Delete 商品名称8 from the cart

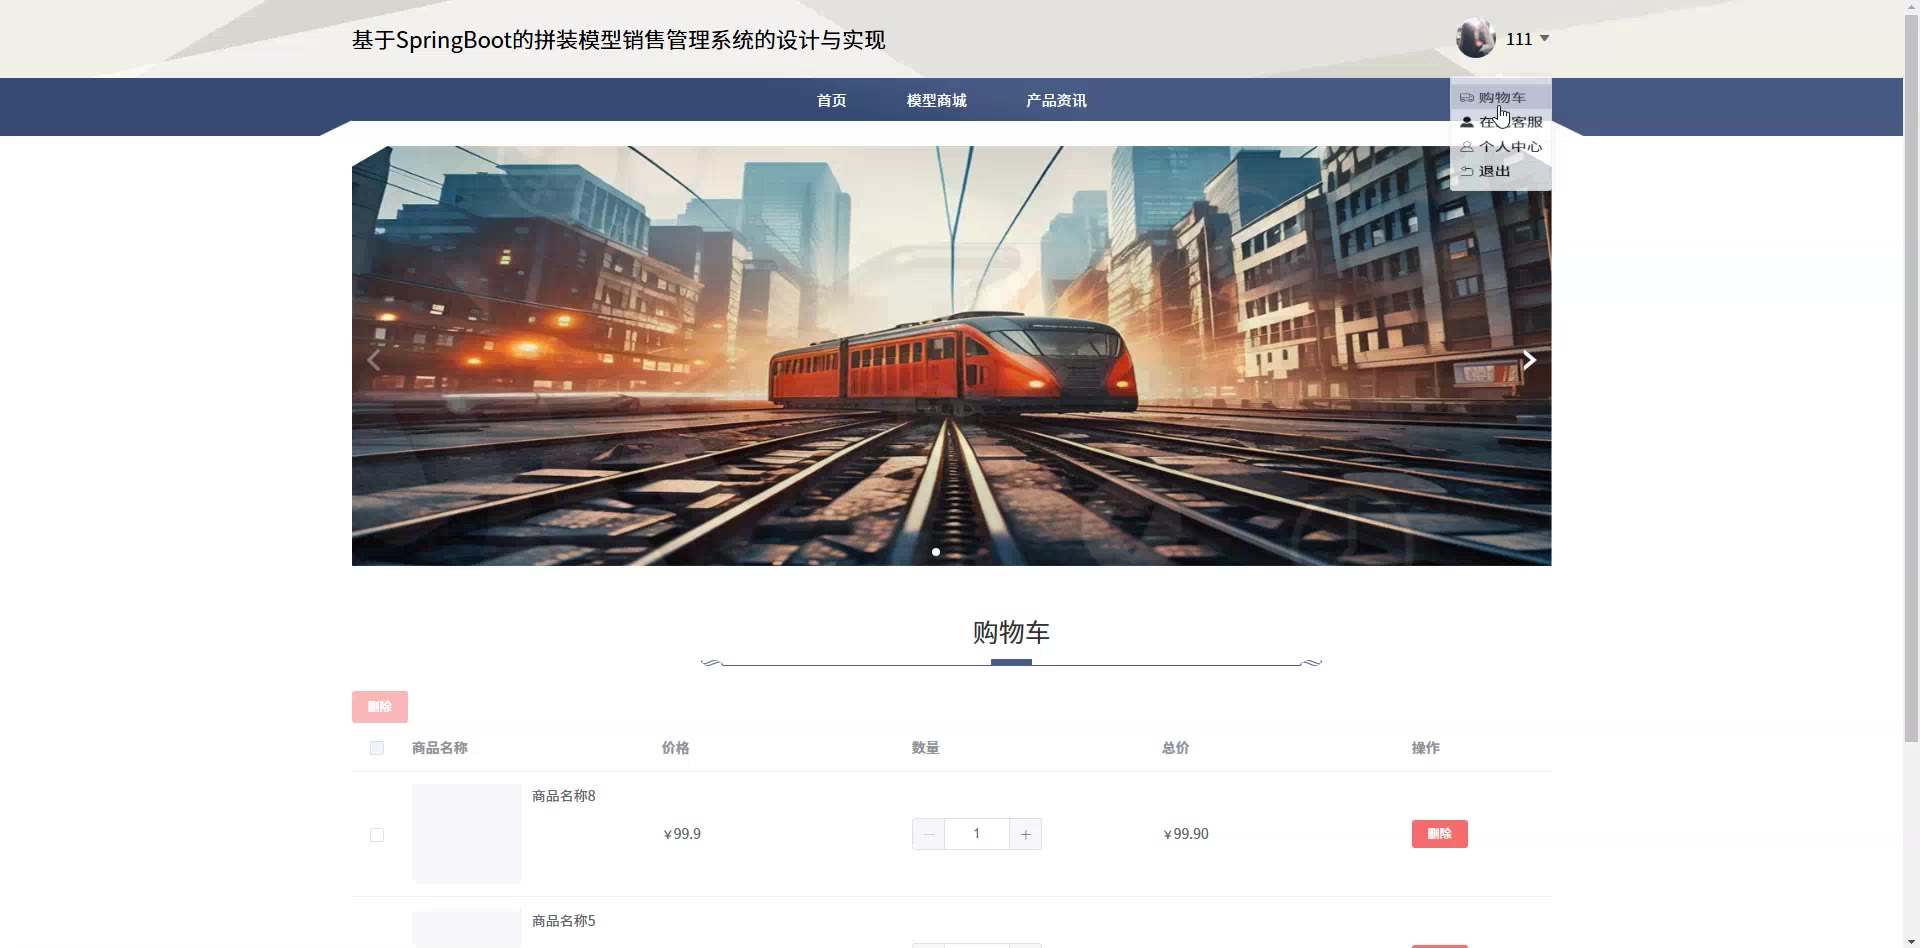coord(1440,834)
